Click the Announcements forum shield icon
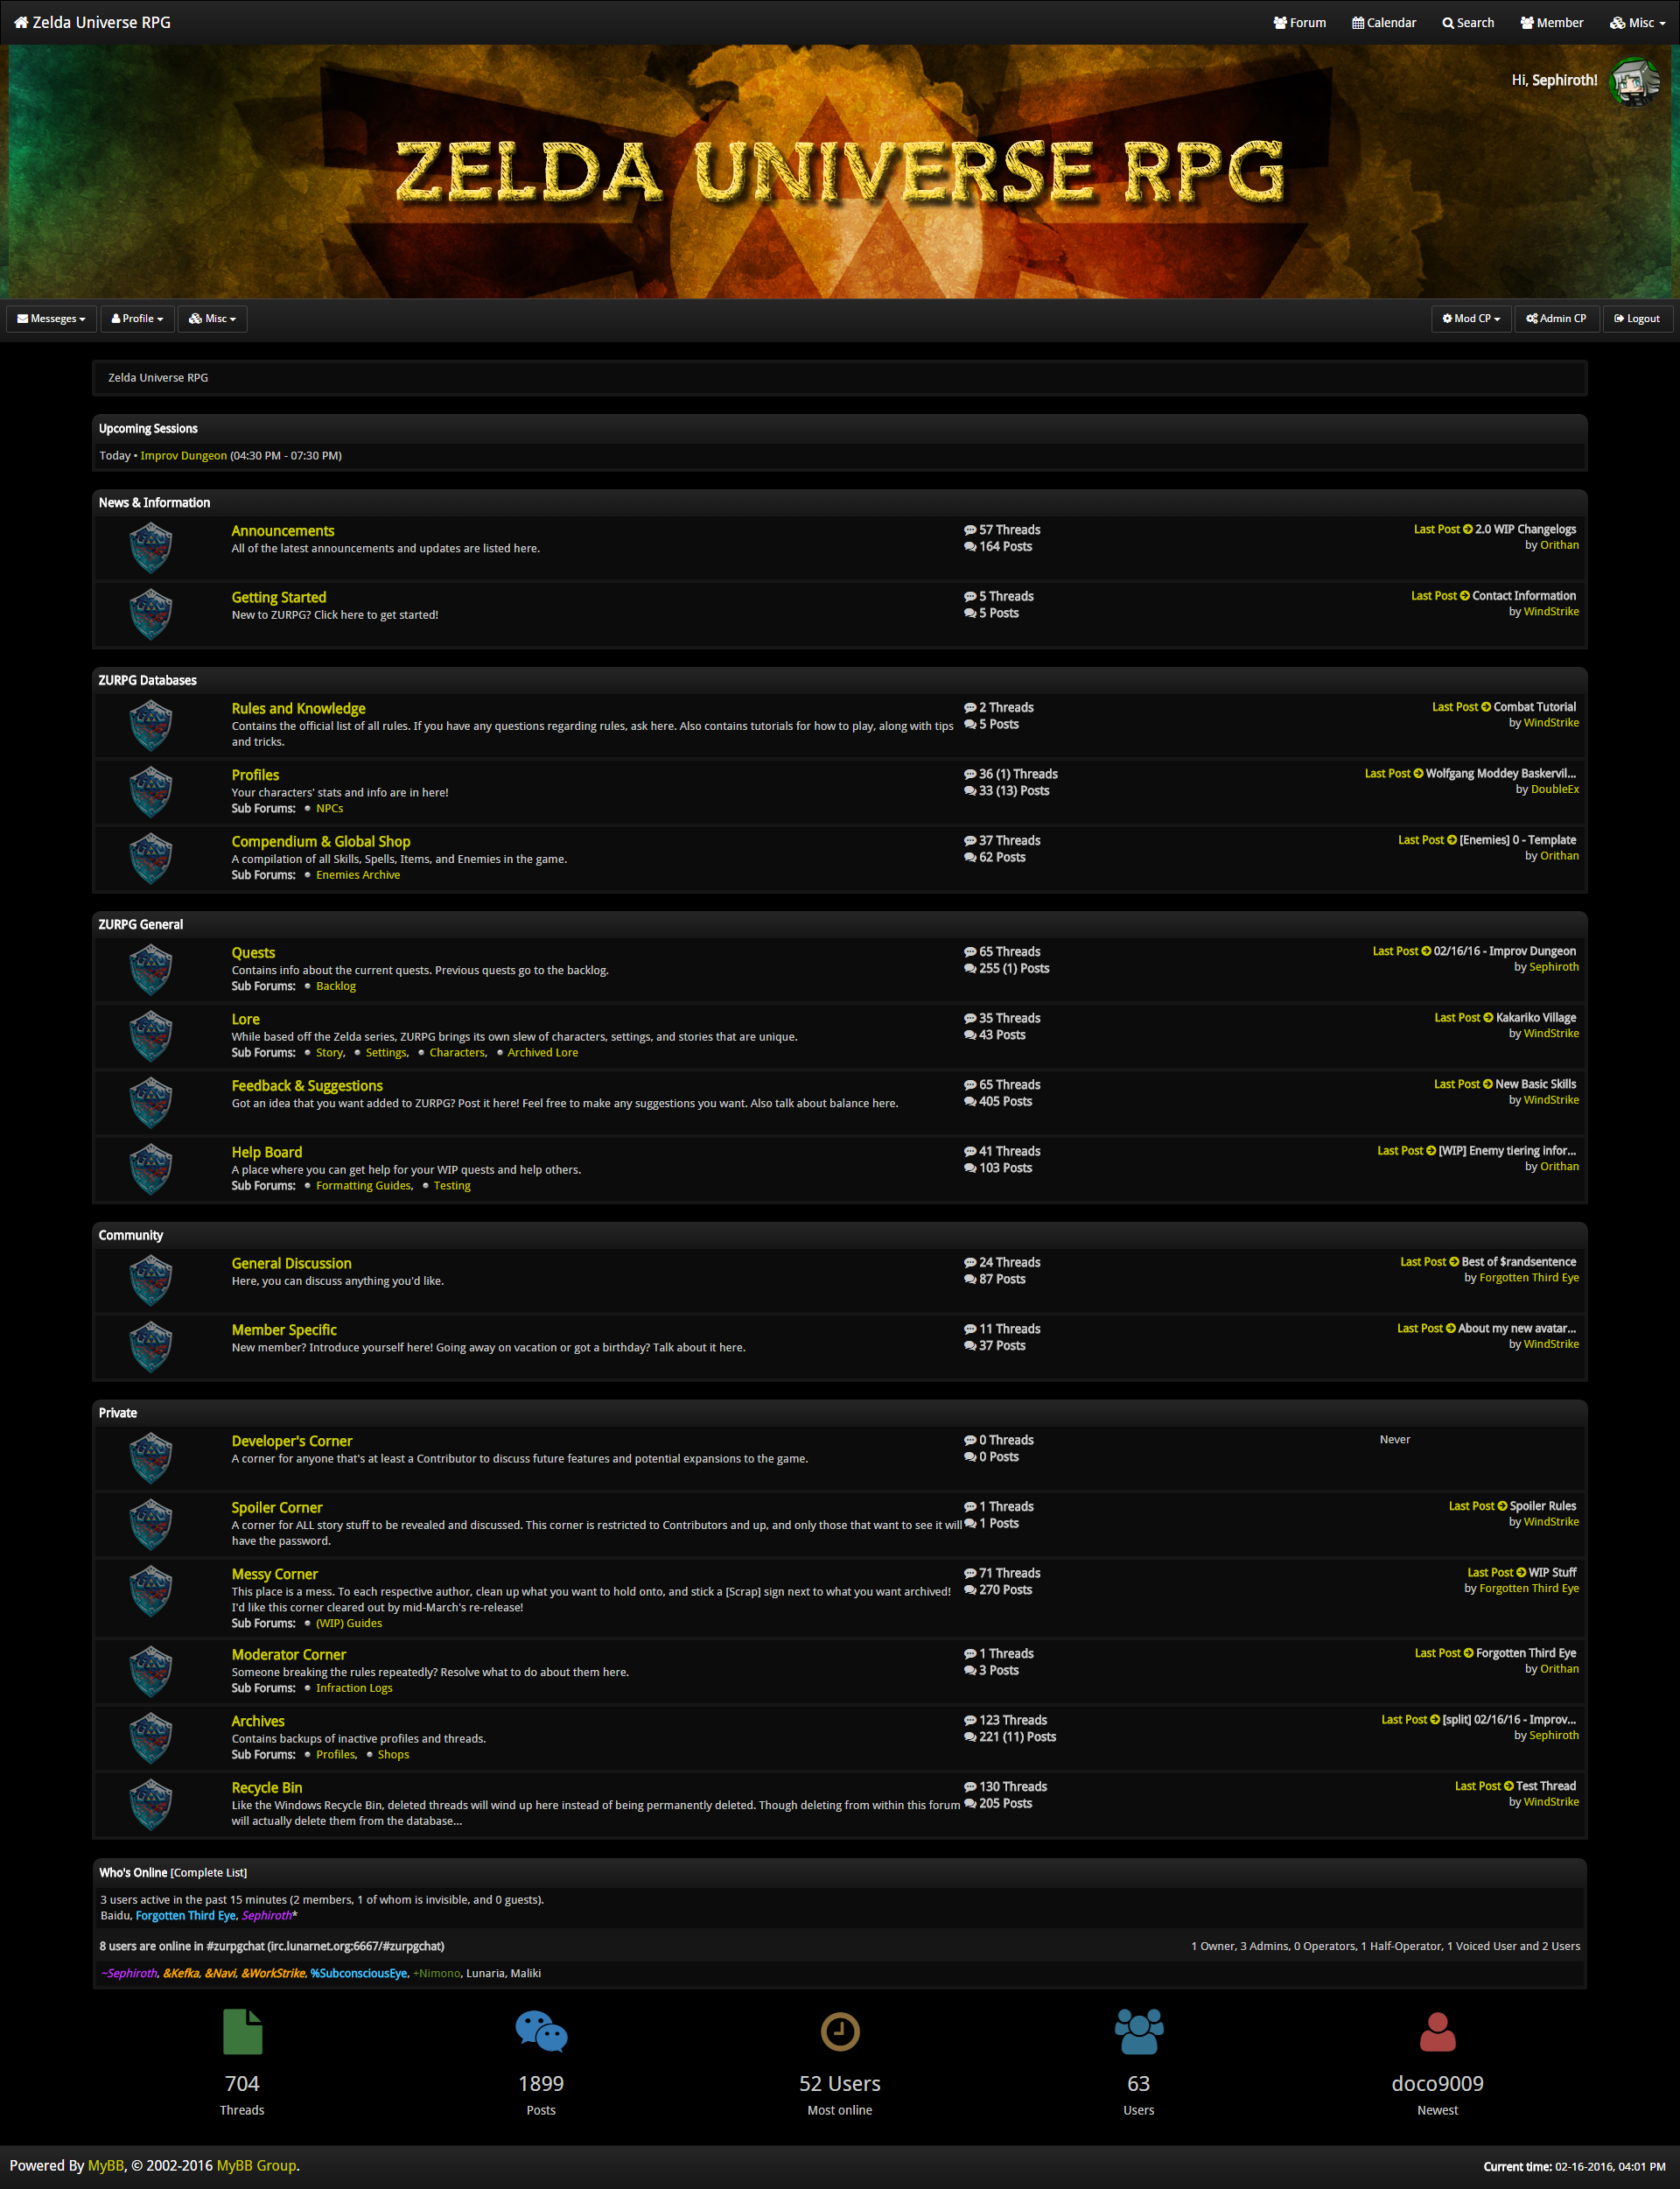Viewport: 1680px width, 2189px height. pyautogui.click(x=151, y=547)
